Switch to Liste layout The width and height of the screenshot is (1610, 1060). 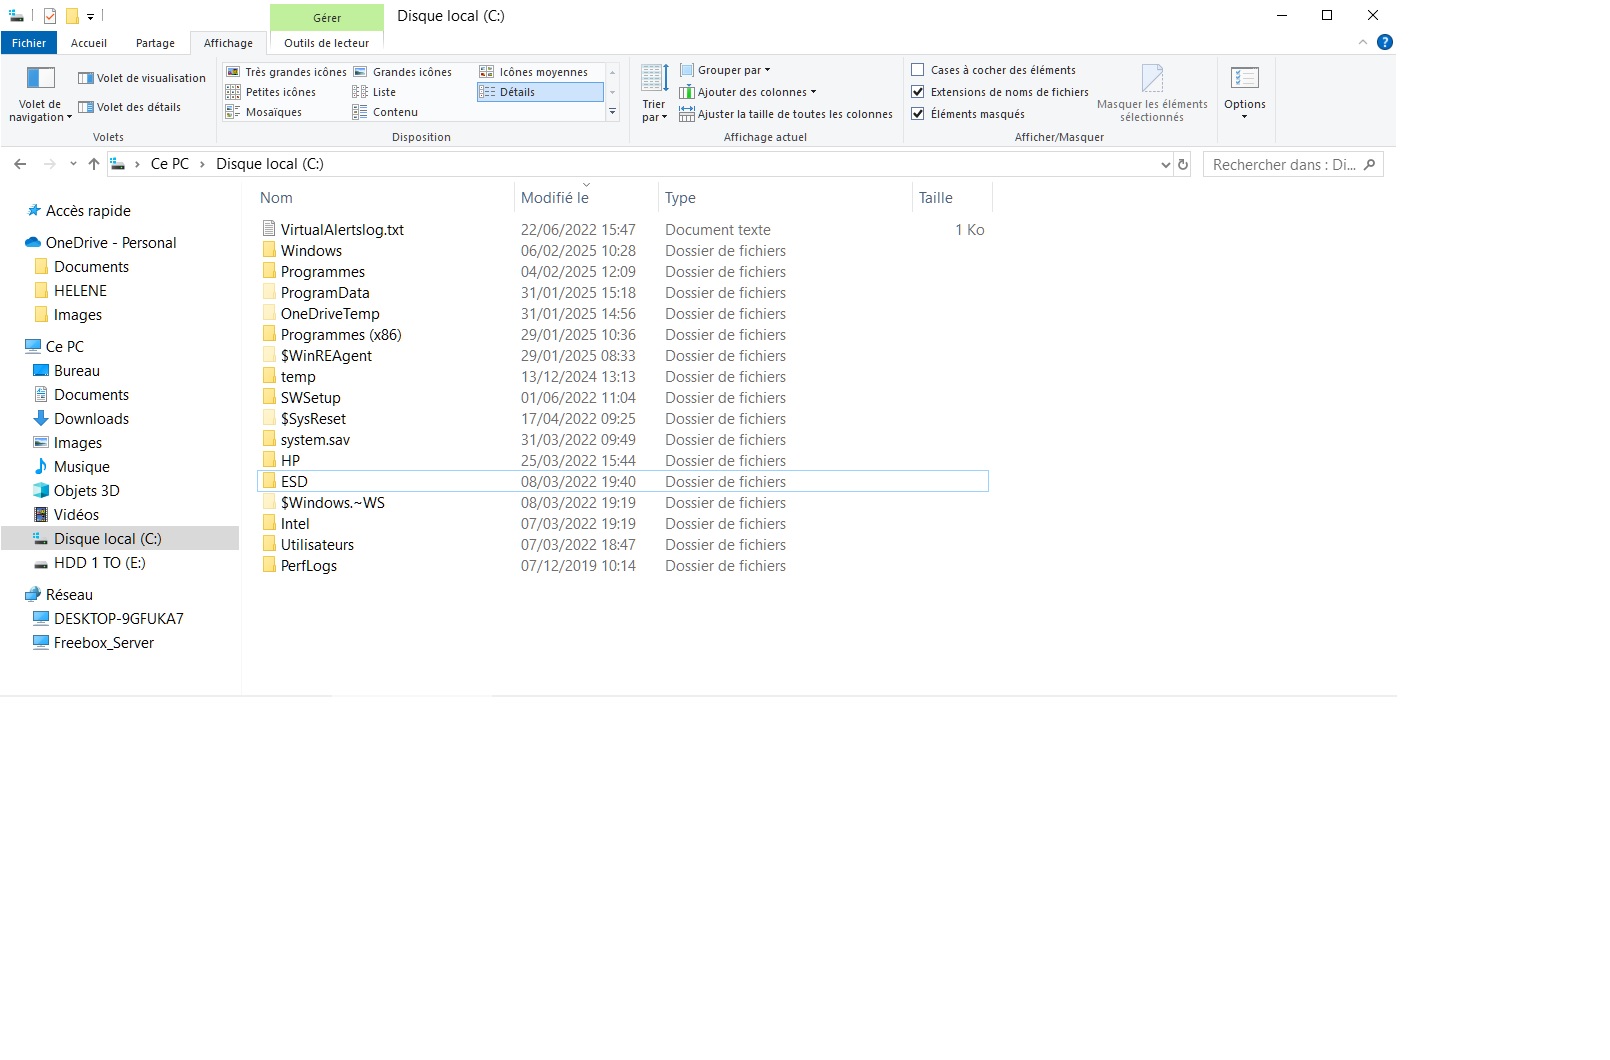pyautogui.click(x=374, y=92)
